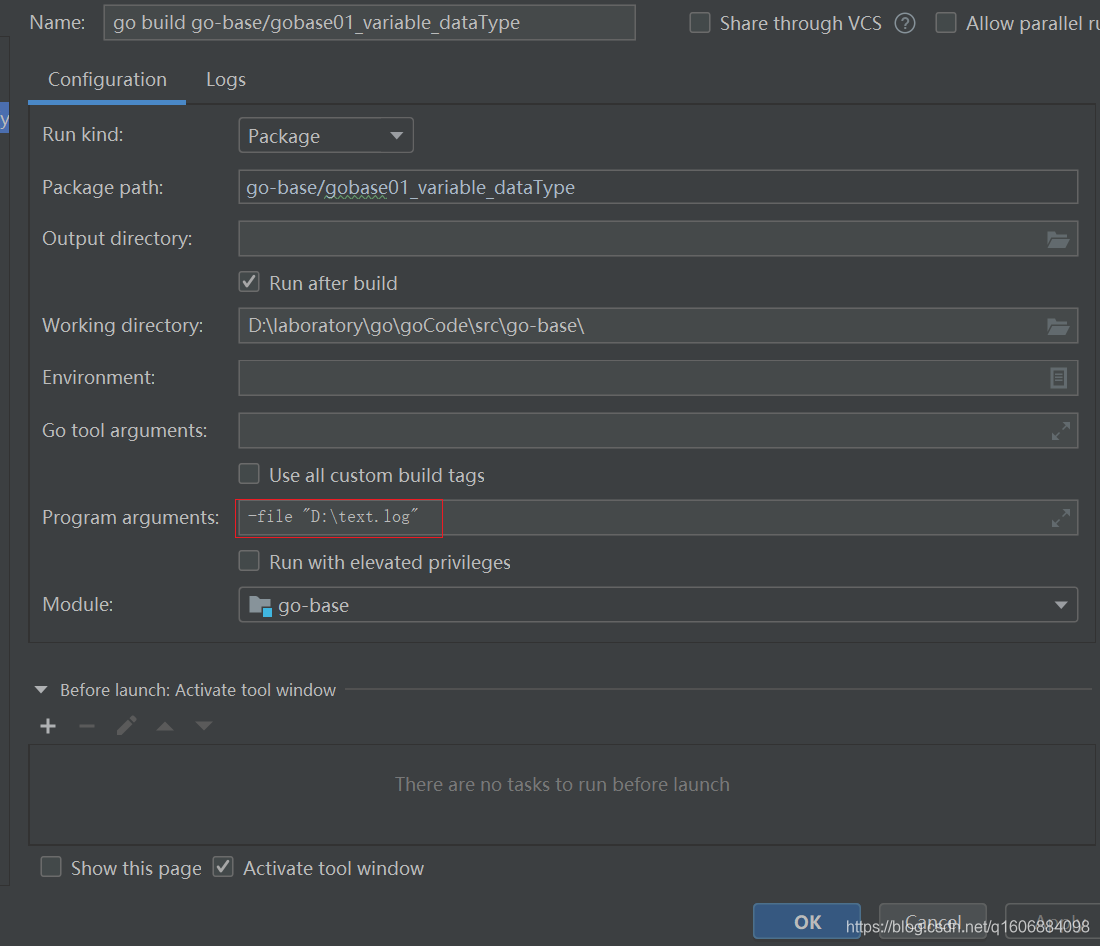The width and height of the screenshot is (1100, 946).
Task: Uncheck Run after build
Action: (x=249, y=282)
